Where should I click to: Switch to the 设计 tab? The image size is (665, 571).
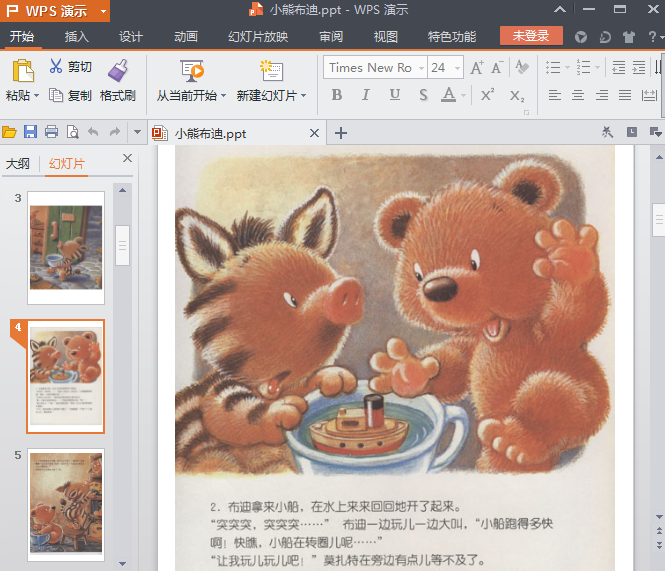131,36
